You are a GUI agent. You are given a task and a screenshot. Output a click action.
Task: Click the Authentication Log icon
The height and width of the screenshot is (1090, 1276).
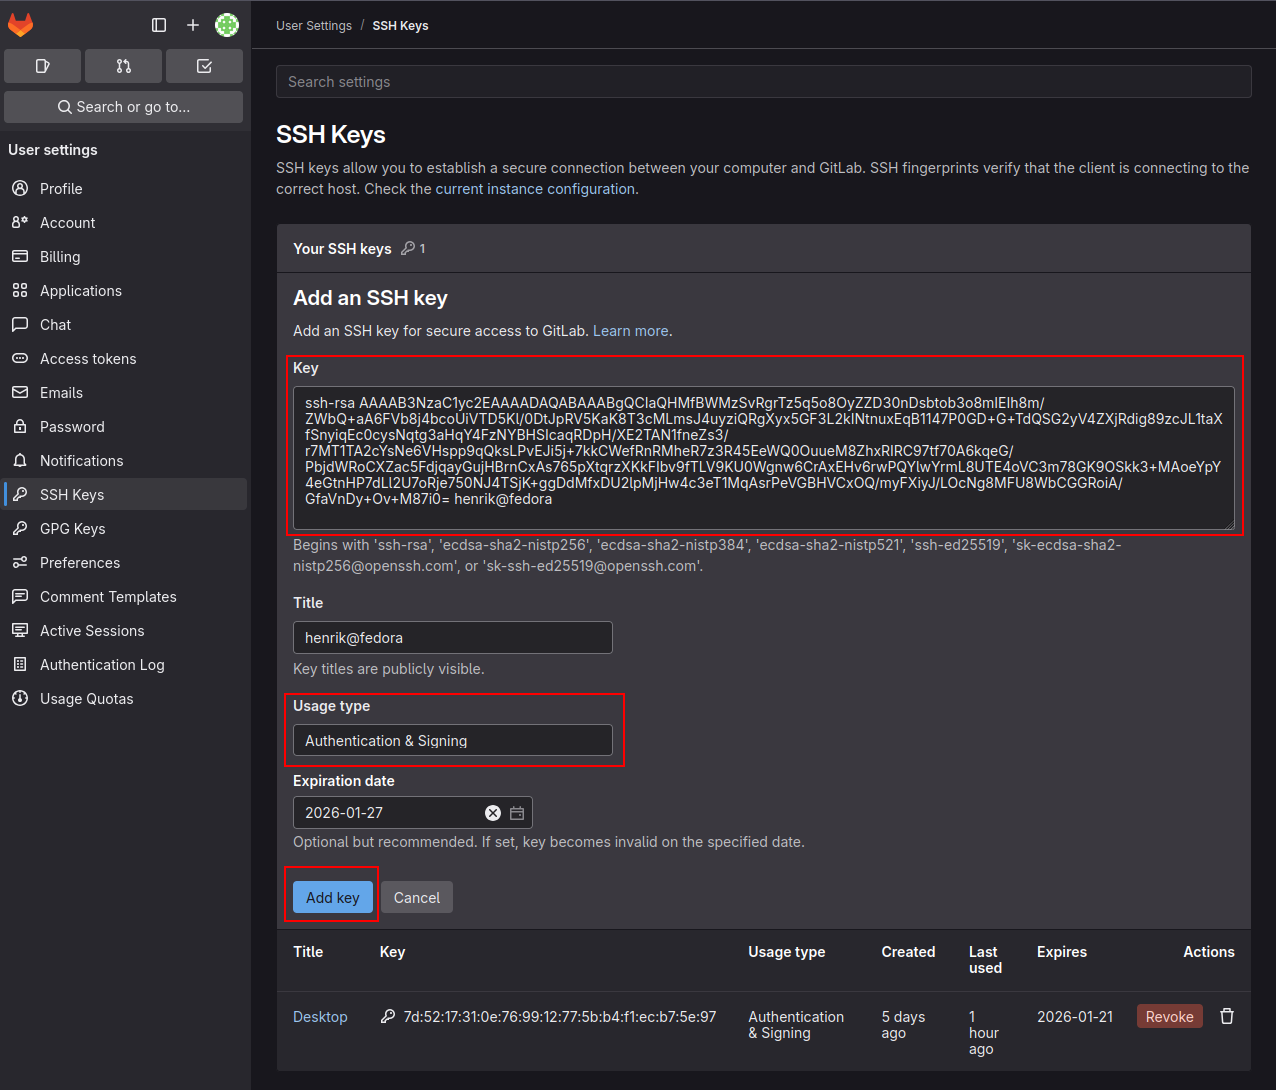coord(20,664)
